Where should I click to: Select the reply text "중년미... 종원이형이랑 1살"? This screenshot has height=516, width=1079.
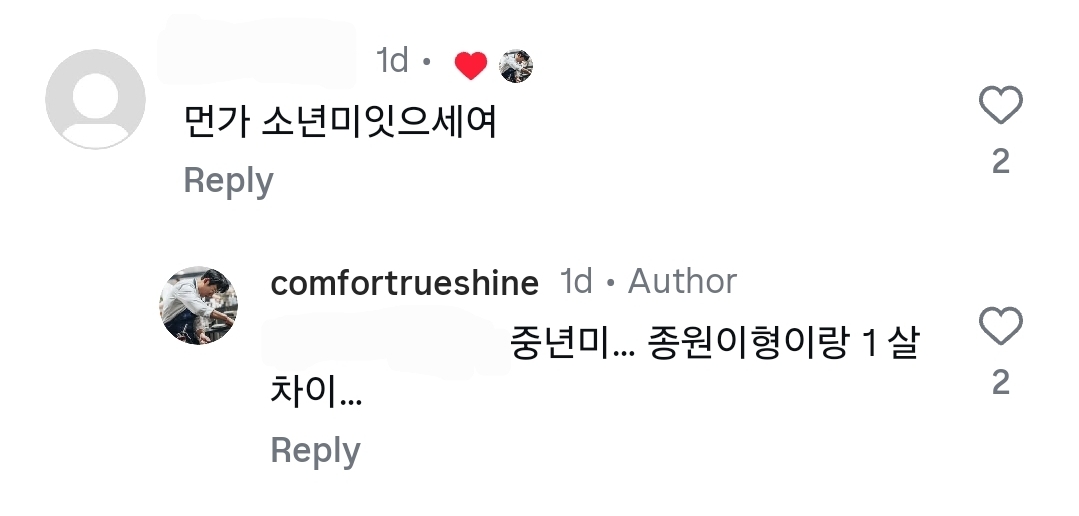click(x=713, y=343)
